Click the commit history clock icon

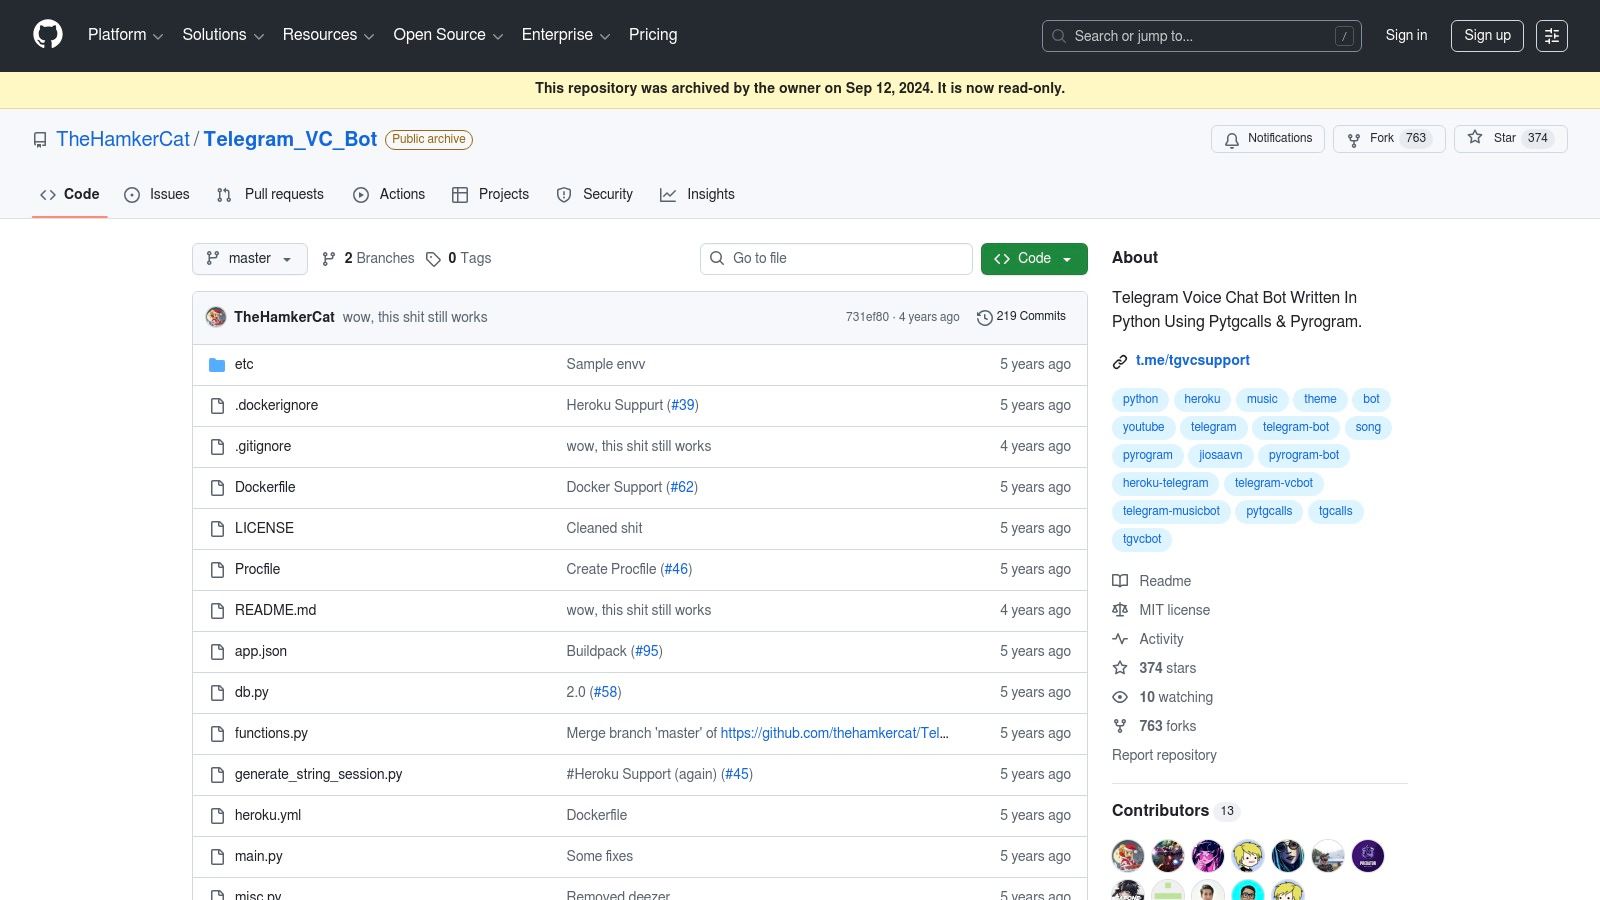pos(985,317)
